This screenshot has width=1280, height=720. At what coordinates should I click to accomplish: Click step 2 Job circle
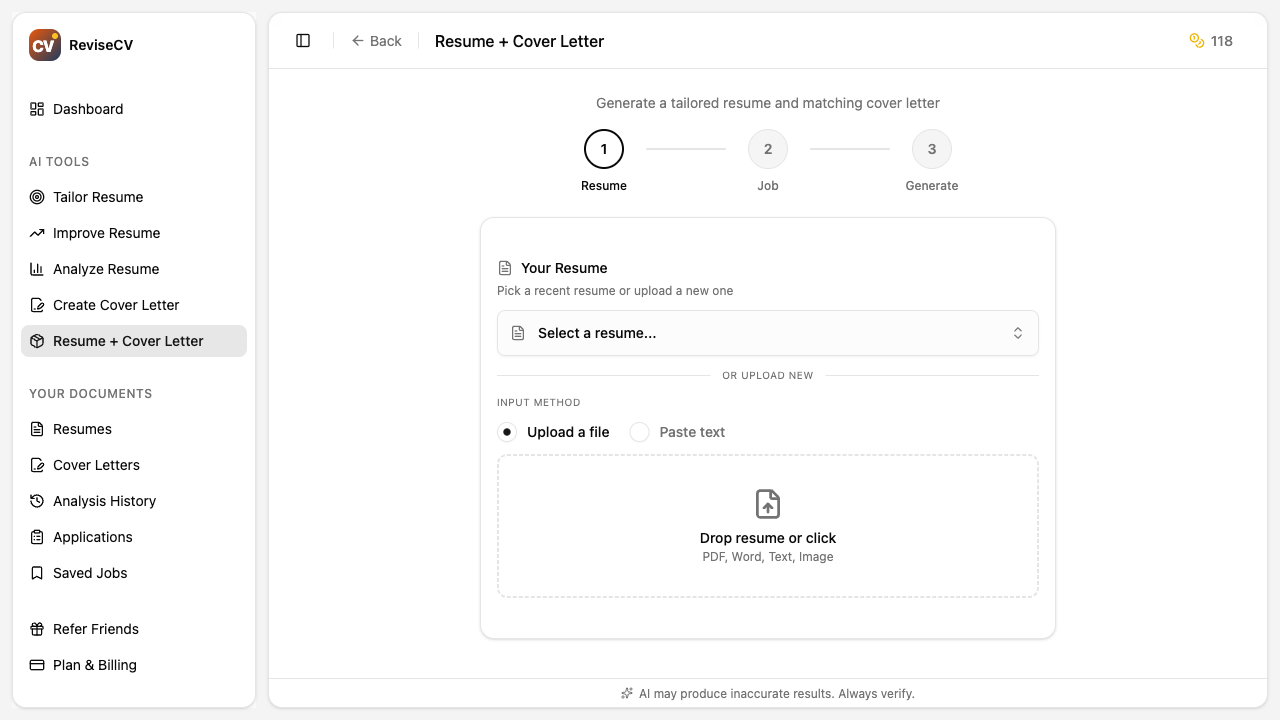point(768,148)
